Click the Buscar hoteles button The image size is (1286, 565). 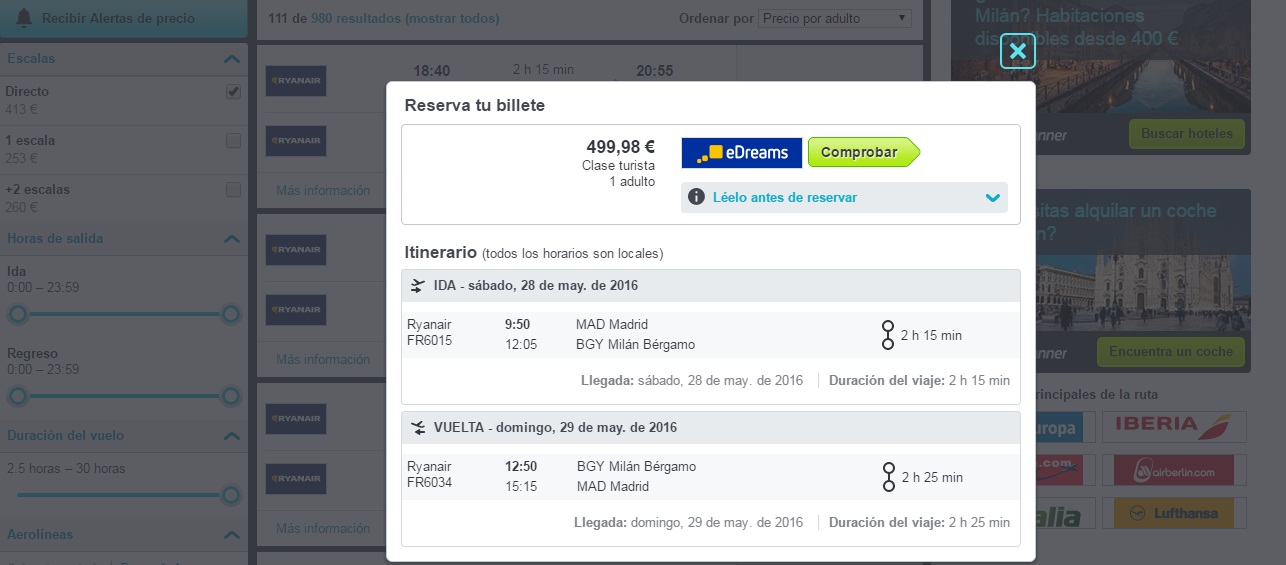(x=1187, y=134)
